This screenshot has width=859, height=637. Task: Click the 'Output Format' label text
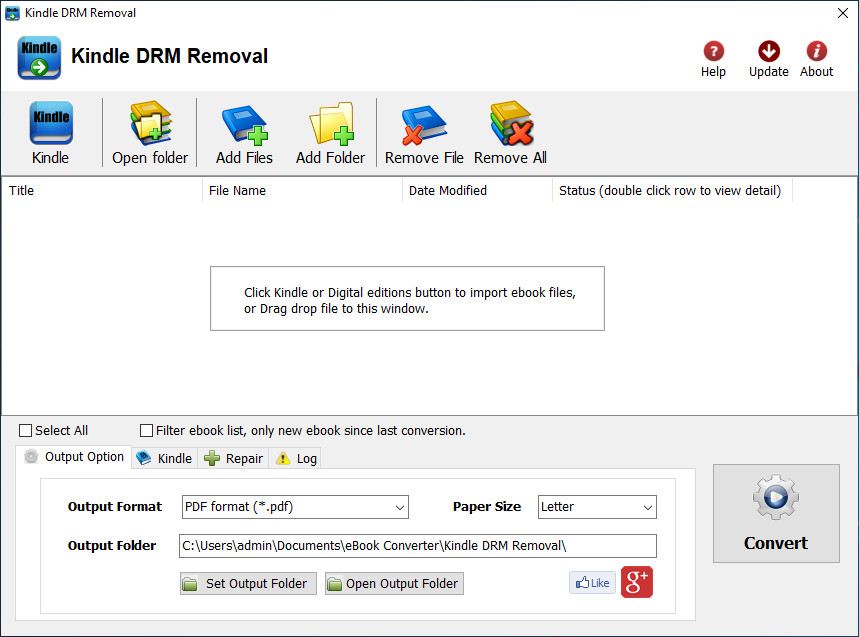(114, 507)
